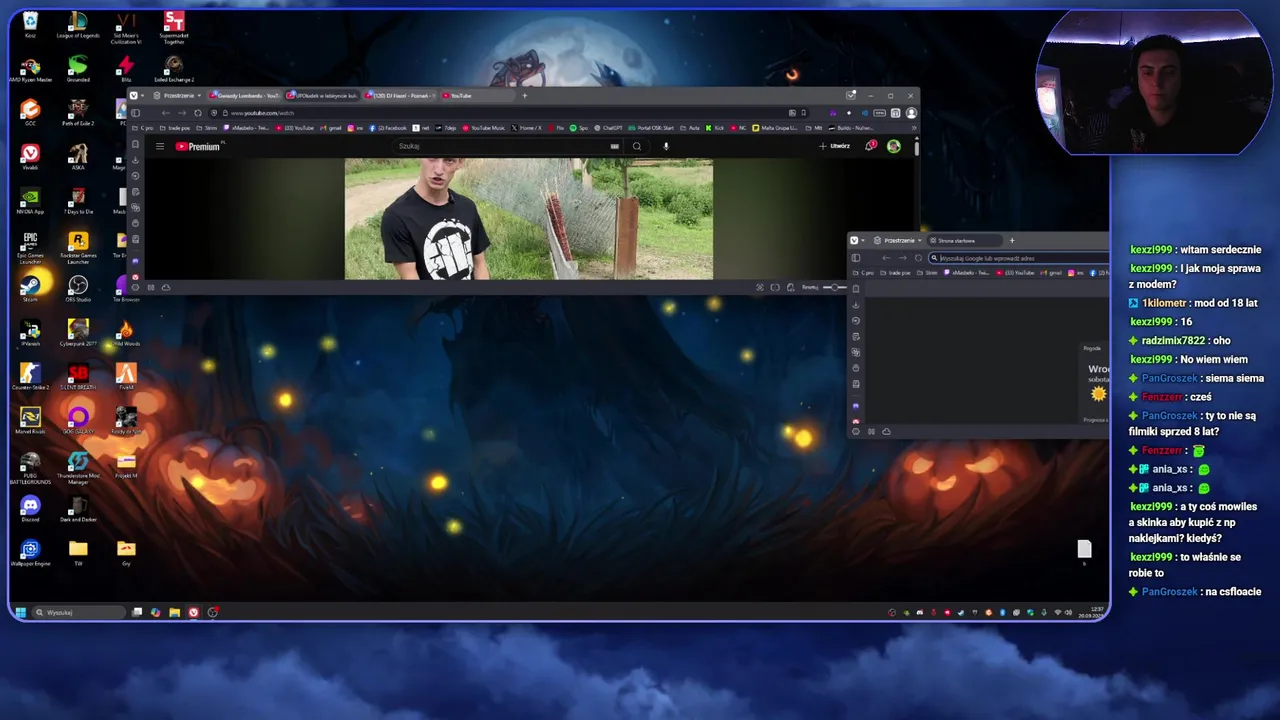
Task: Open OBS Studio desktop shortcut
Action: [78, 289]
